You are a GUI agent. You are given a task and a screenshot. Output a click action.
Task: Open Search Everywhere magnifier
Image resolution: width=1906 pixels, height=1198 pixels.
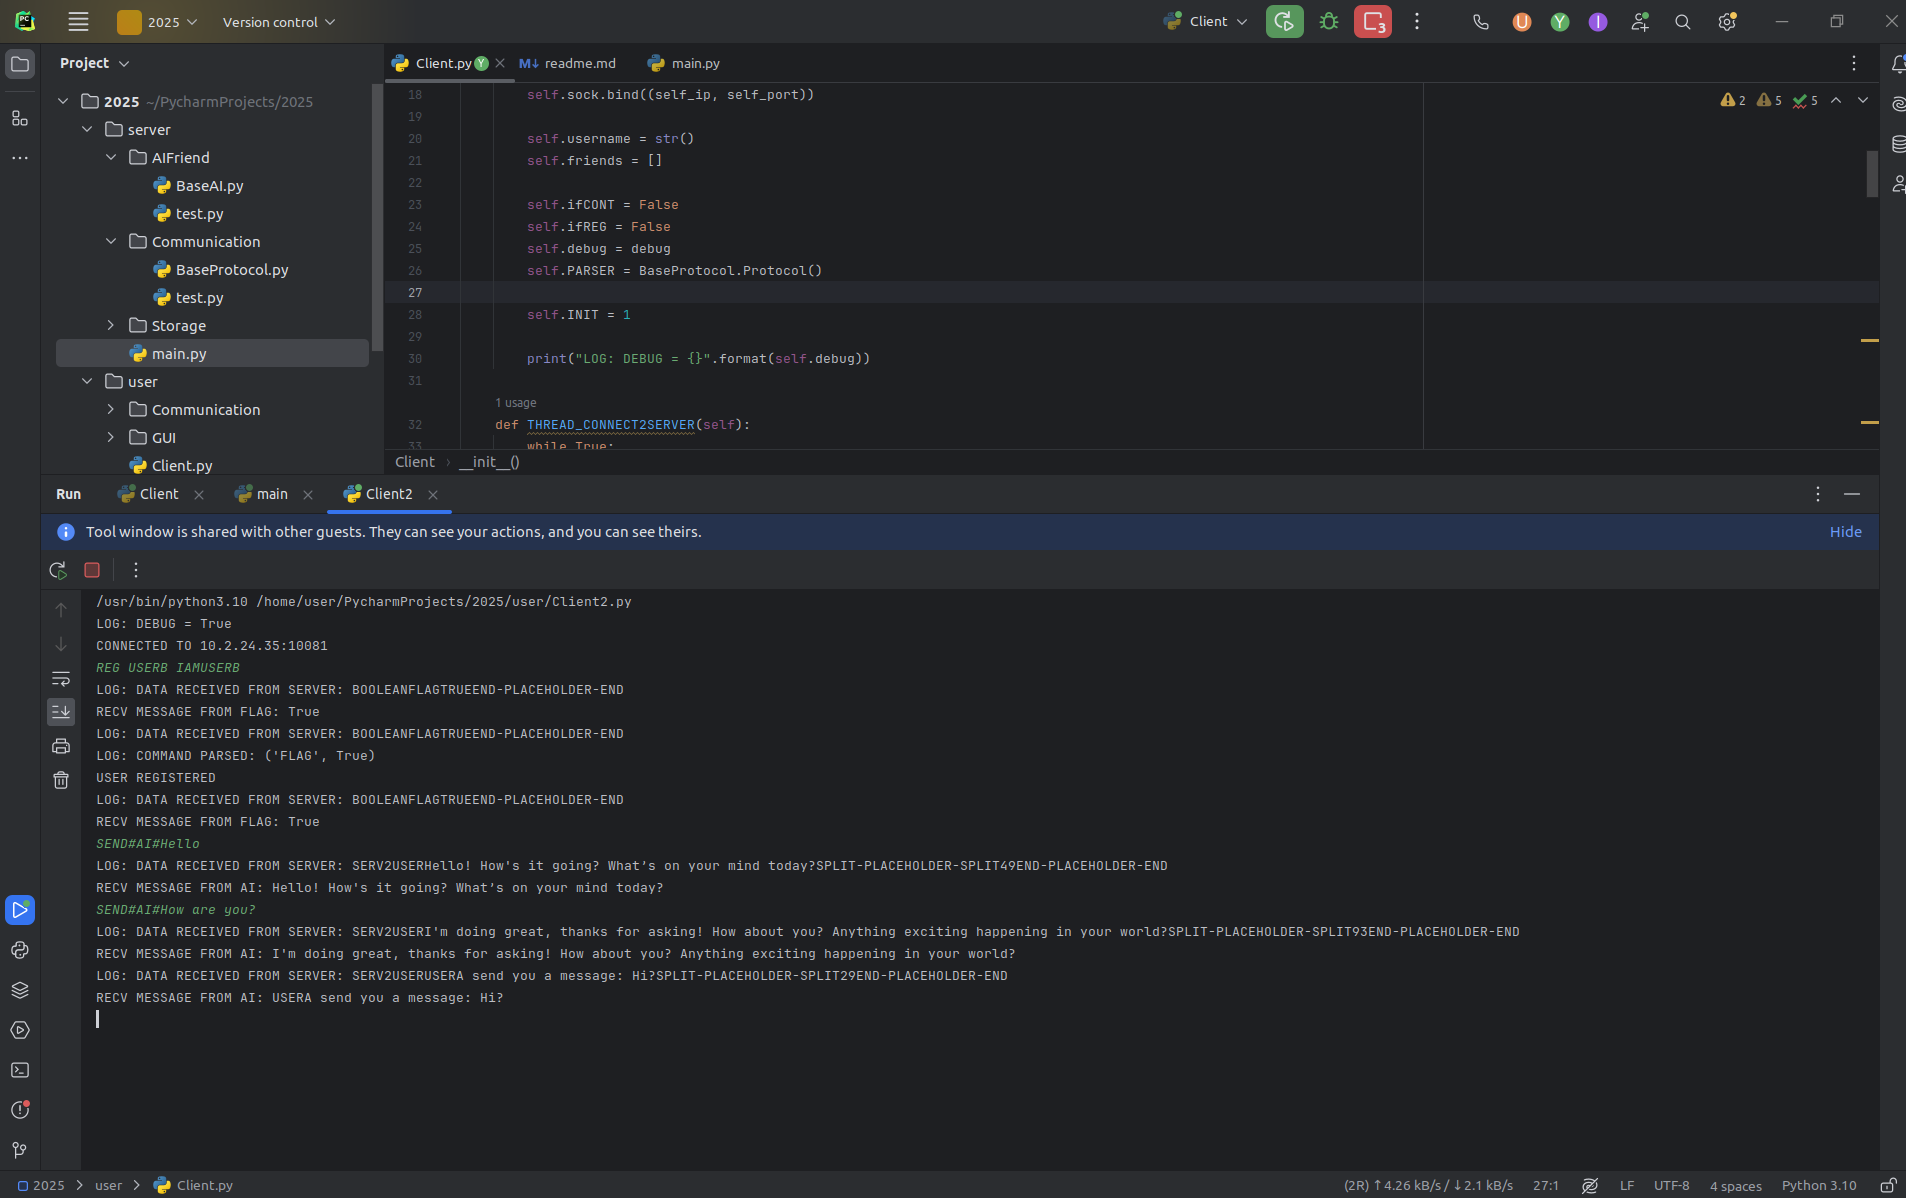pos(1683,22)
